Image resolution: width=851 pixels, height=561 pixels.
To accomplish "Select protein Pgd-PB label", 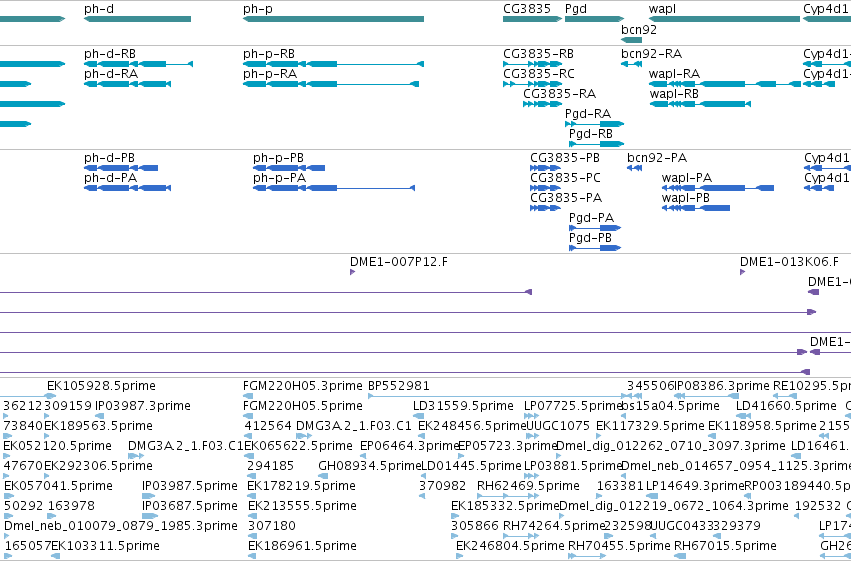I will [x=590, y=238].
